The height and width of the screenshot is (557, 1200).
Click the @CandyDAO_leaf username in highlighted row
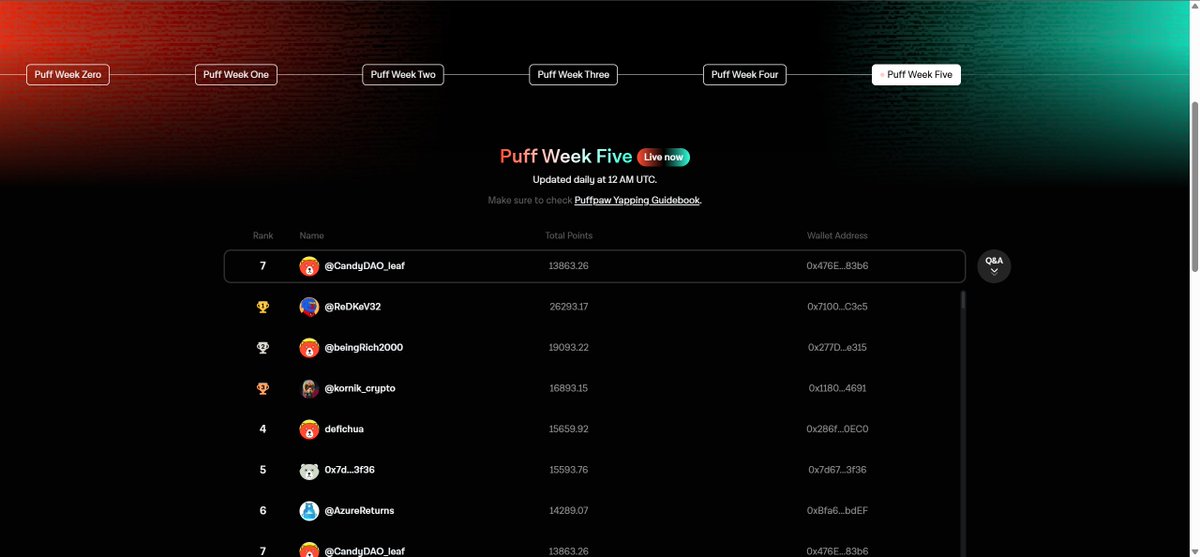(x=364, y=266)
